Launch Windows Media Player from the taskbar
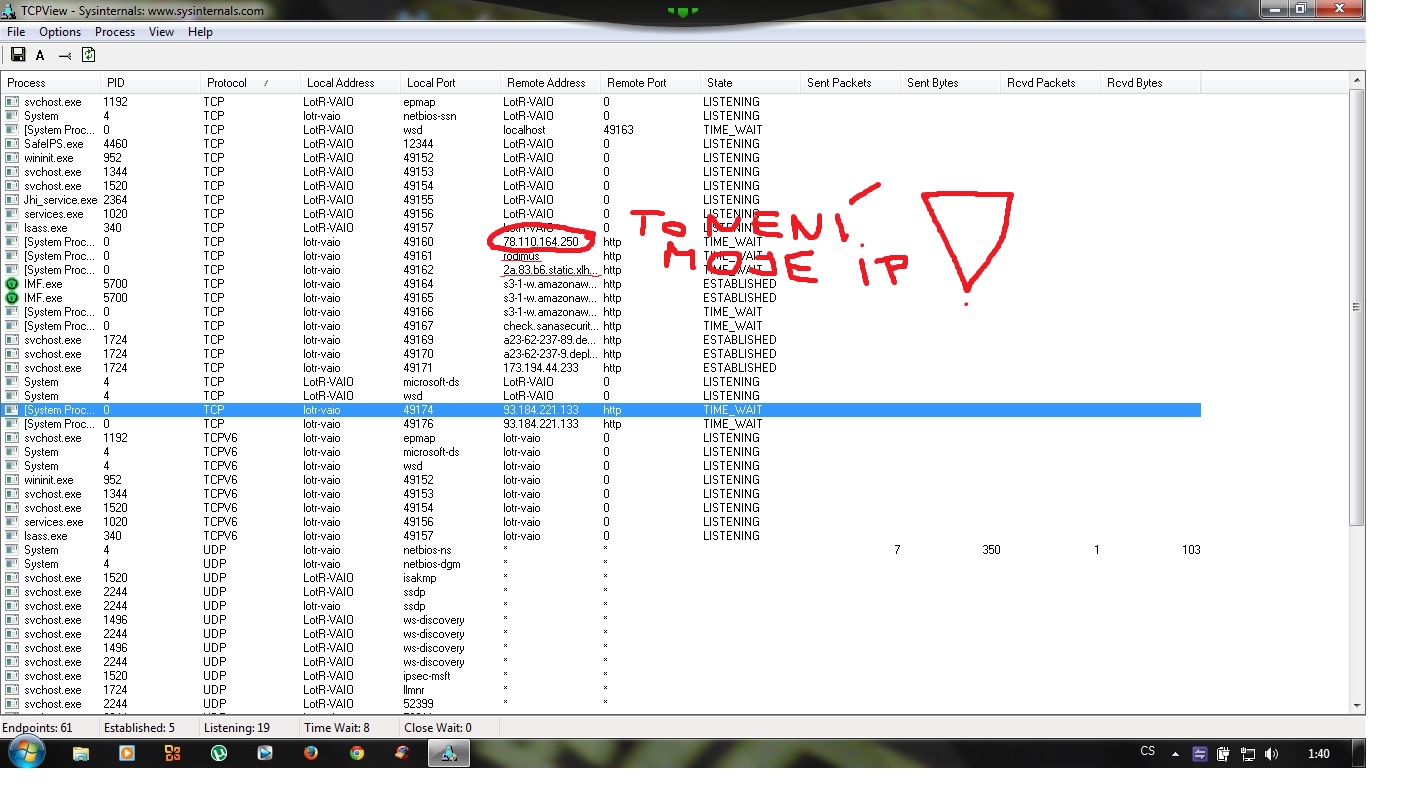 pos(127,754)
